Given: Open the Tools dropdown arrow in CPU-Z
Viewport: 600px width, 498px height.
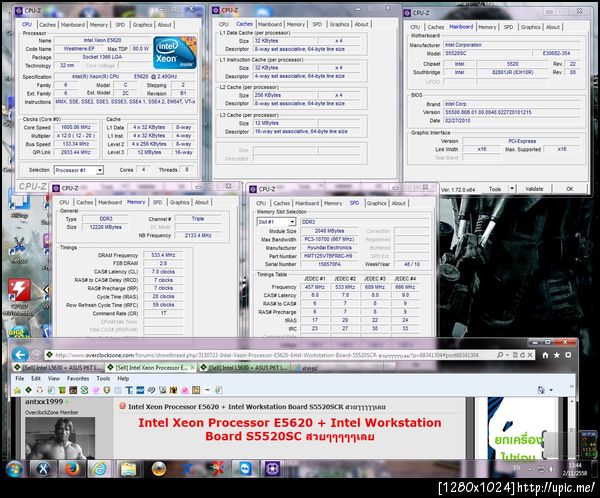Looking at the screenshot, I should coord(512,189).
